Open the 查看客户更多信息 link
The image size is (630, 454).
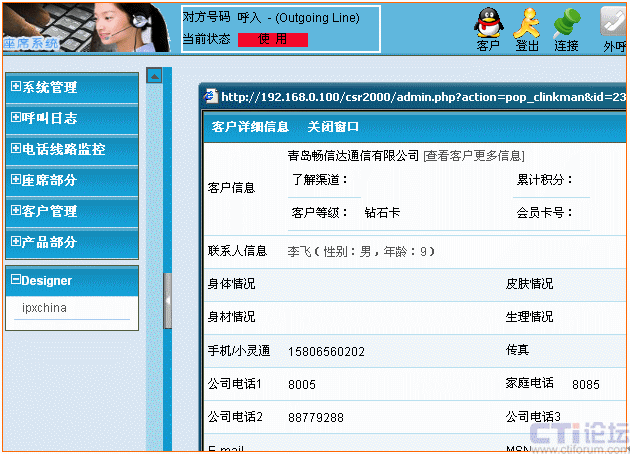[473, 156]
